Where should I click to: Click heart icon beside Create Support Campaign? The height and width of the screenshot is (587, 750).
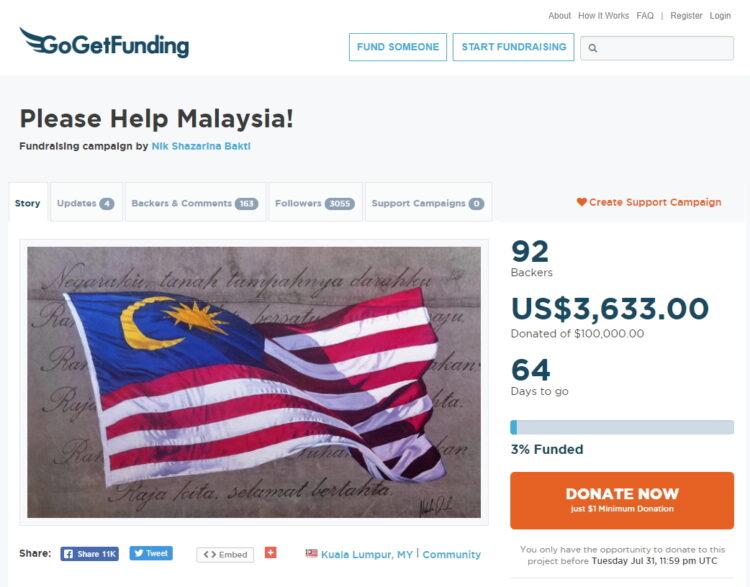581,202
